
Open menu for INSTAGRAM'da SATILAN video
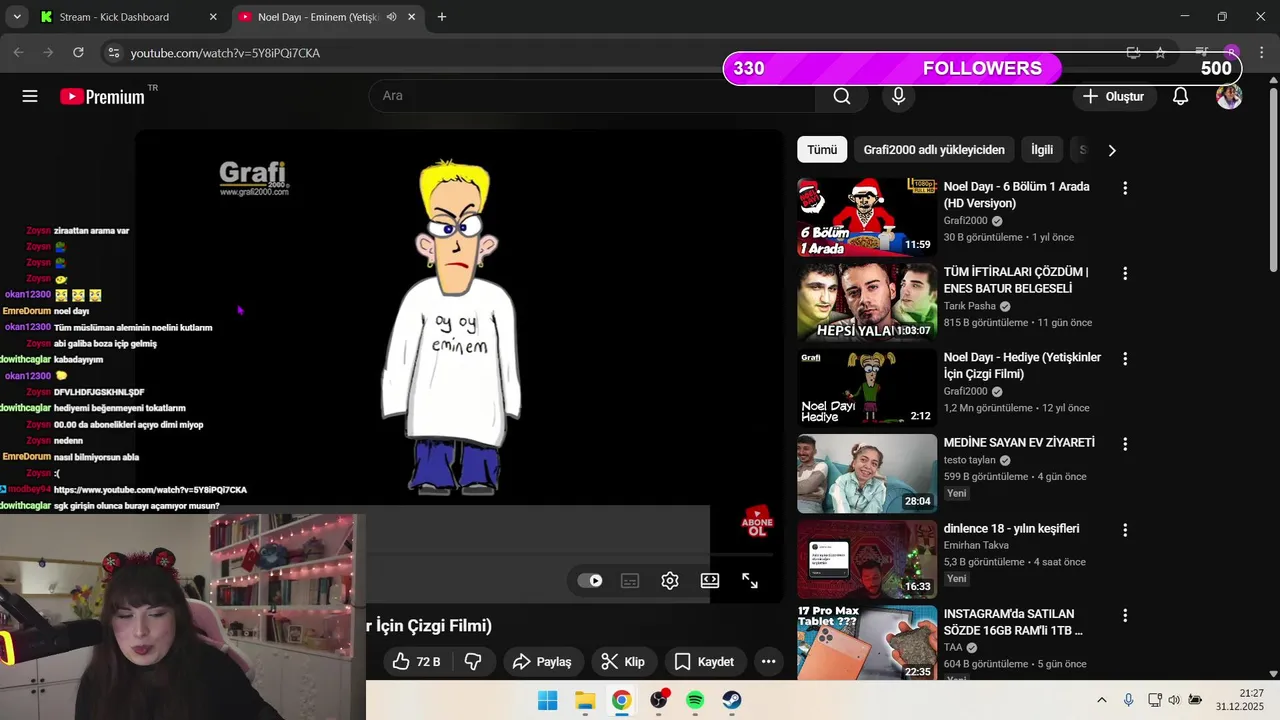(x=1125, y=615)
